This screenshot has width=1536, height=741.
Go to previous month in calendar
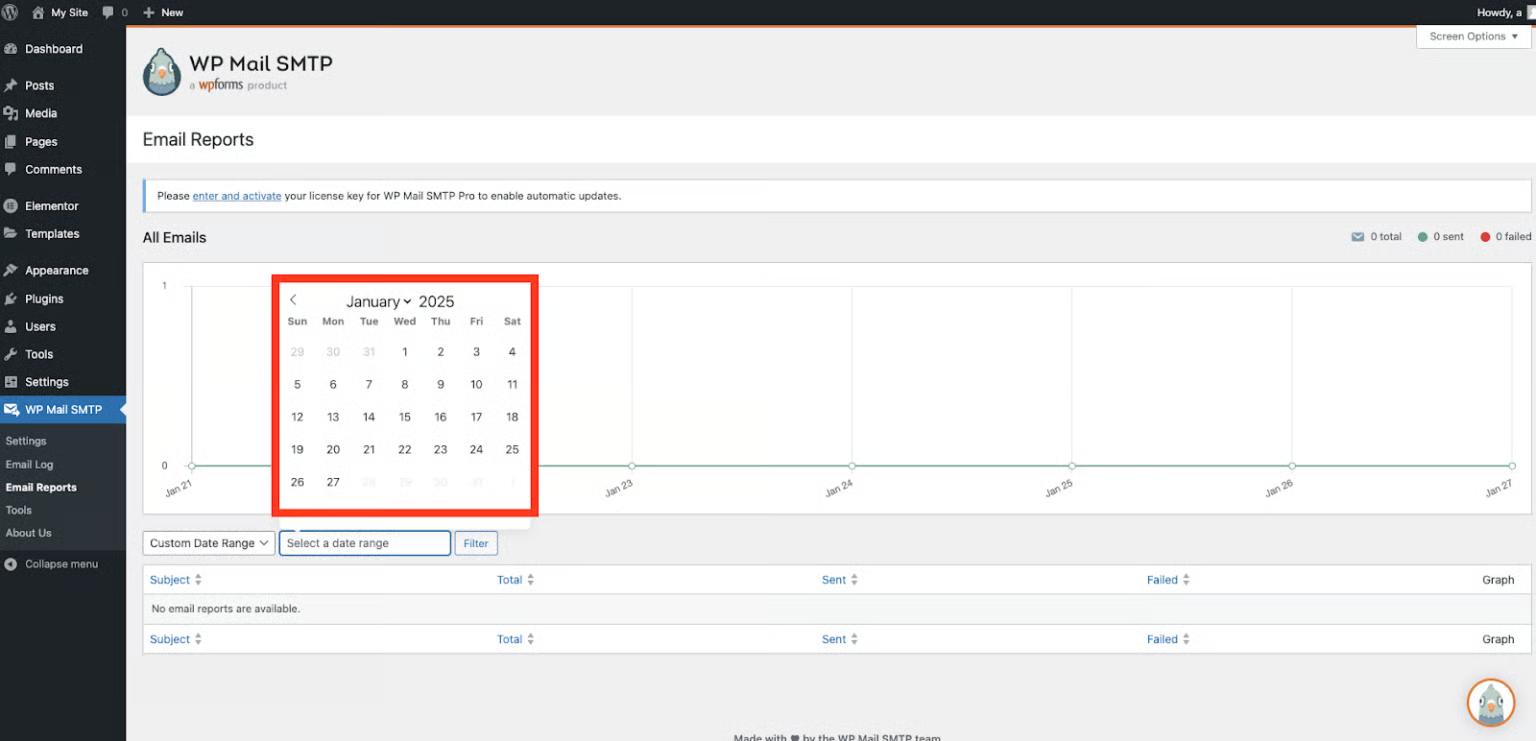293,300
